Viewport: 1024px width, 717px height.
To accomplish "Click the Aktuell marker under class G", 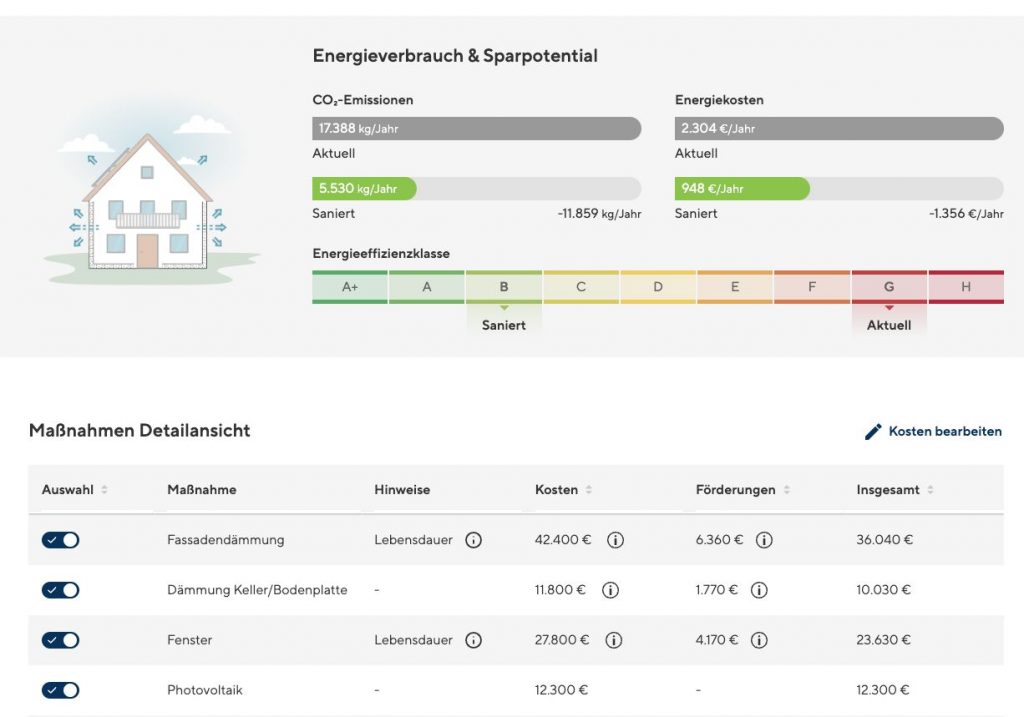I will (889, 325).
